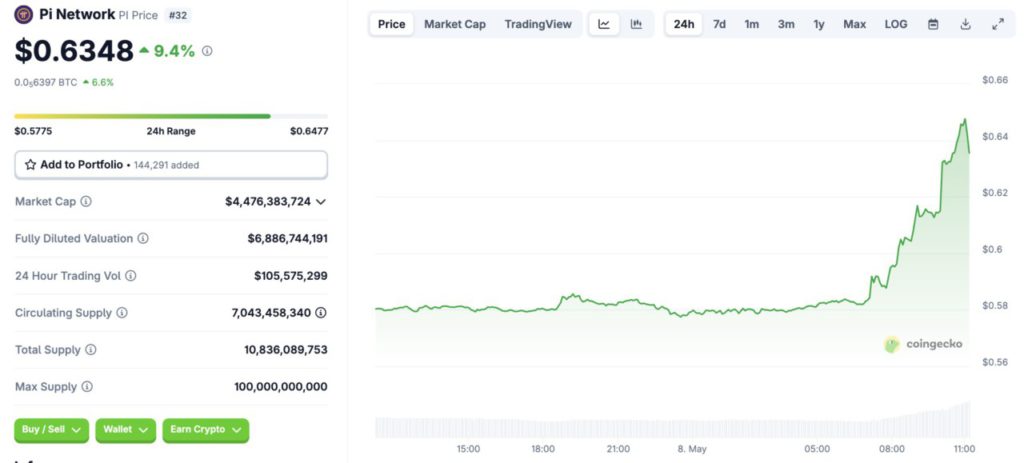Toggle LOG scale on chart
The width and height of the screenshot is (1024, 463).
pyautogui.click(x=896, y=24)
